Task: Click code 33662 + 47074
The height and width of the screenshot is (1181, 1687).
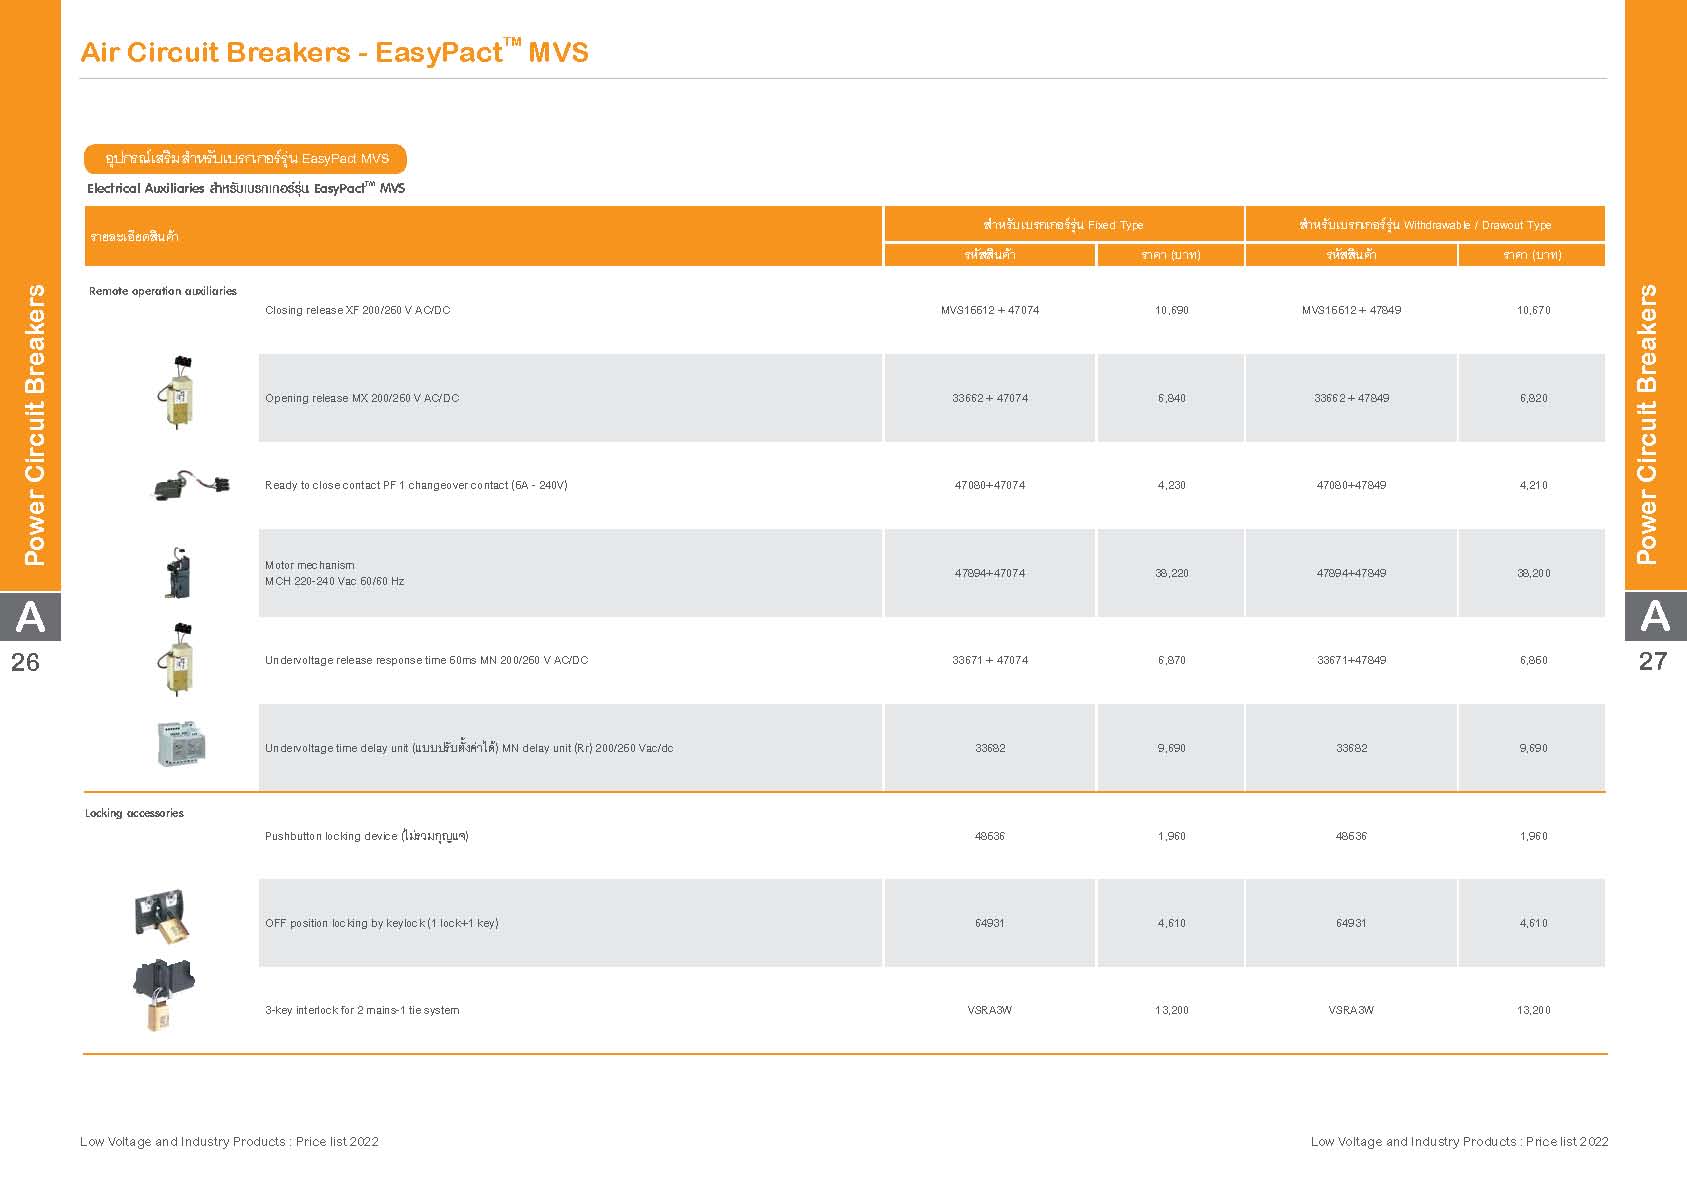Action: pos(990,398)
